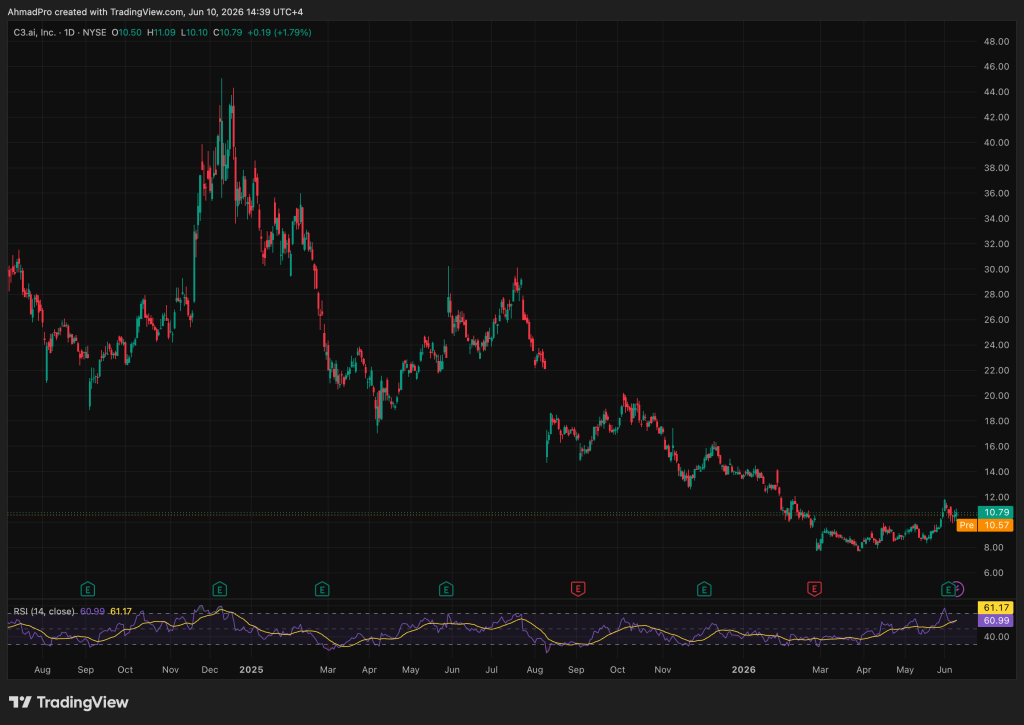Click the 30.00 price scale label
This screenshot has height=725, width=1024.
pos(997,269)
